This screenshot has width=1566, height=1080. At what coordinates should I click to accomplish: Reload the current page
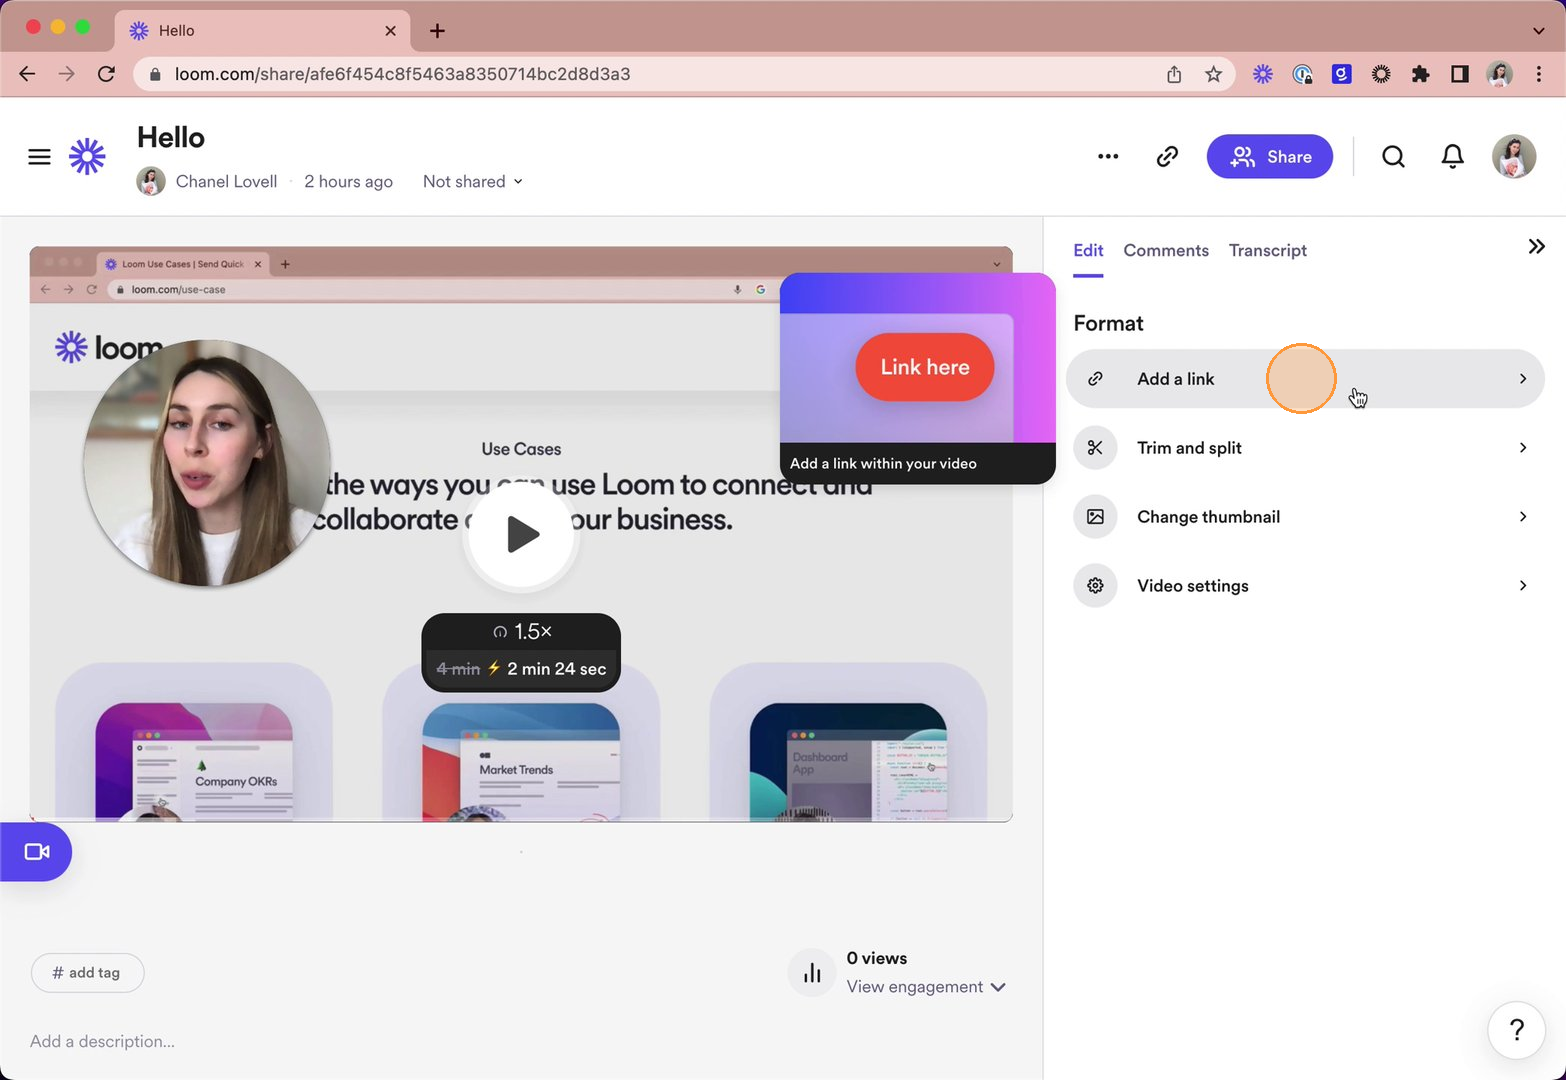(x=106, y=74)
